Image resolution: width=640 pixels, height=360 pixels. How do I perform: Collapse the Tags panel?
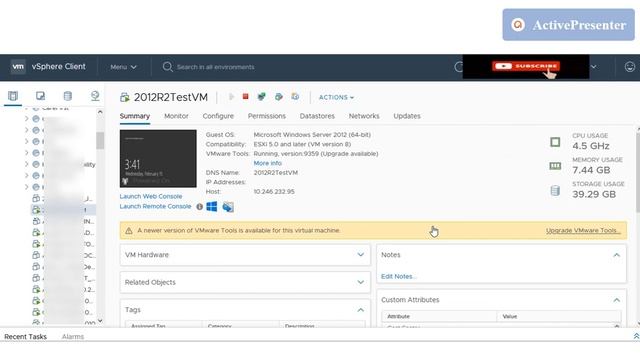(x=360, y=310)
